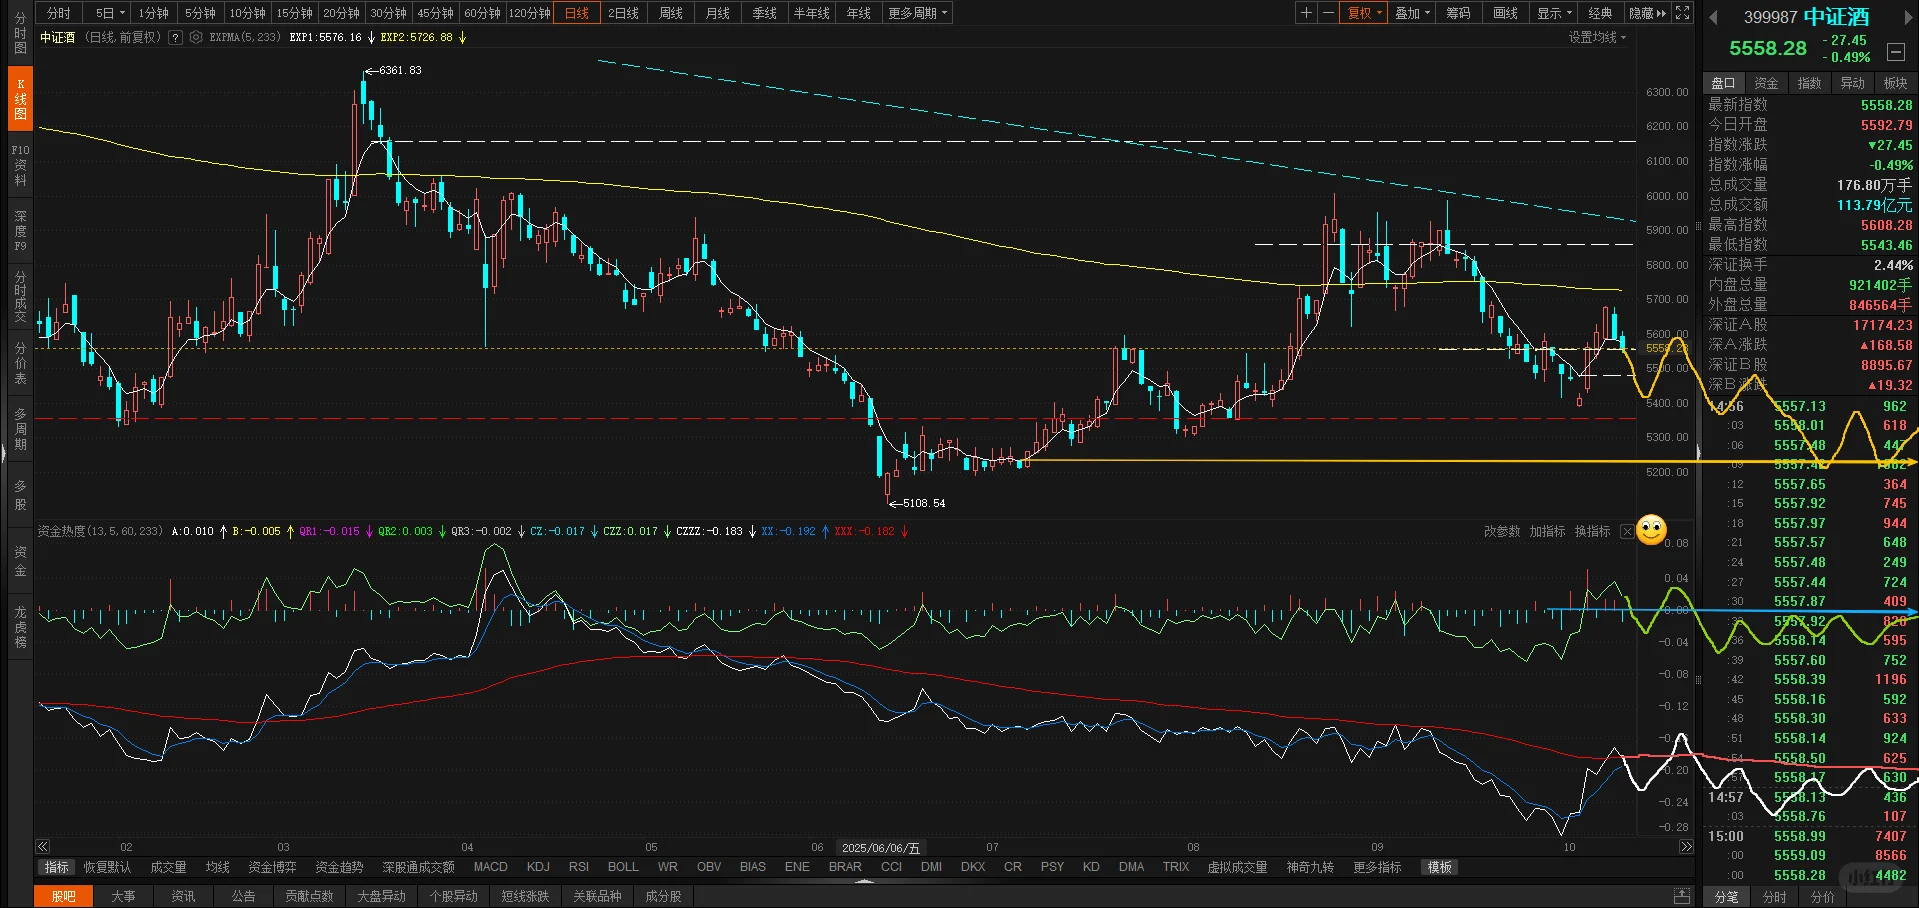The width and height of the screenshot is (1919, 908).
Task: Open the help question mark beside 前复权
Action: 176,37
